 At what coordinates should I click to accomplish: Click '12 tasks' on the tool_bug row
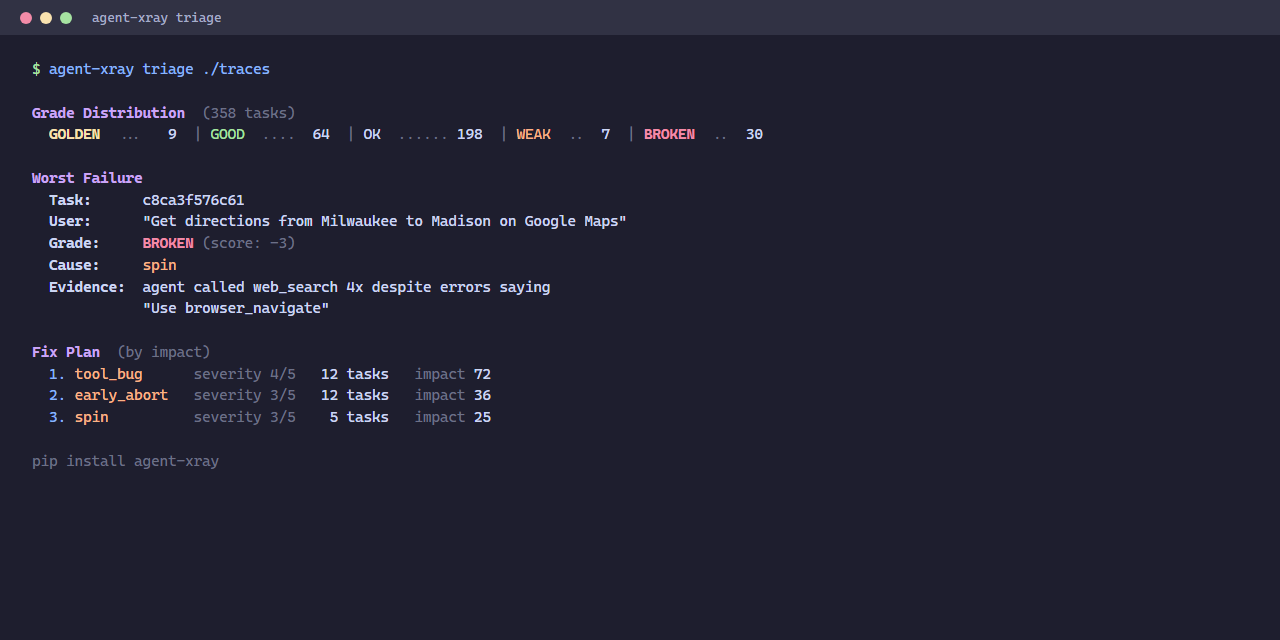[x=355, y=374]
